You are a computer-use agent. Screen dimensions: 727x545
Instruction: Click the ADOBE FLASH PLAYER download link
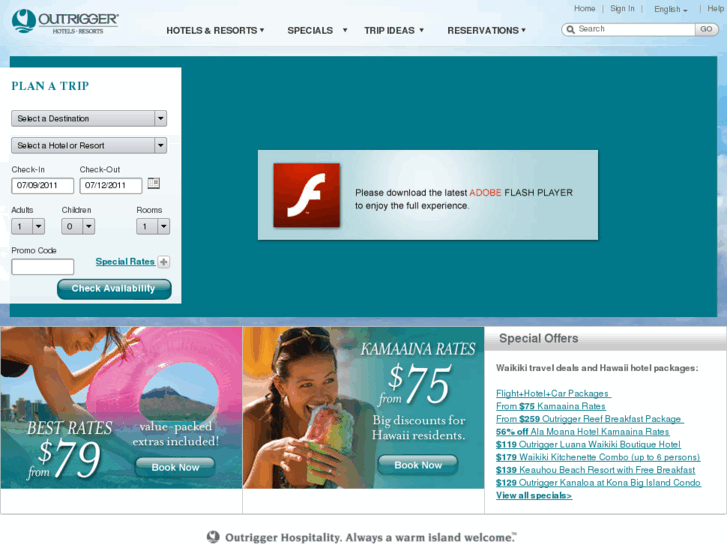[521, 192]
